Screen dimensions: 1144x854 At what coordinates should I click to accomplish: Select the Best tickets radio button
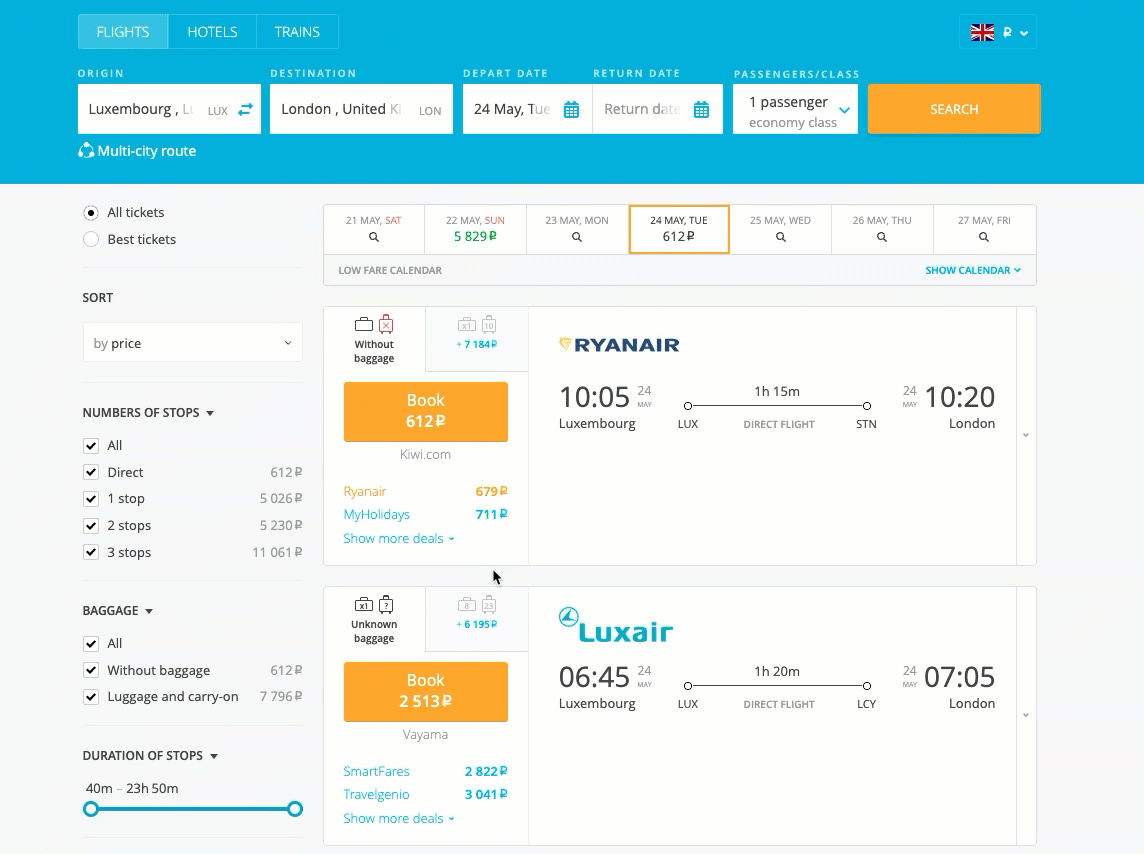90,239
